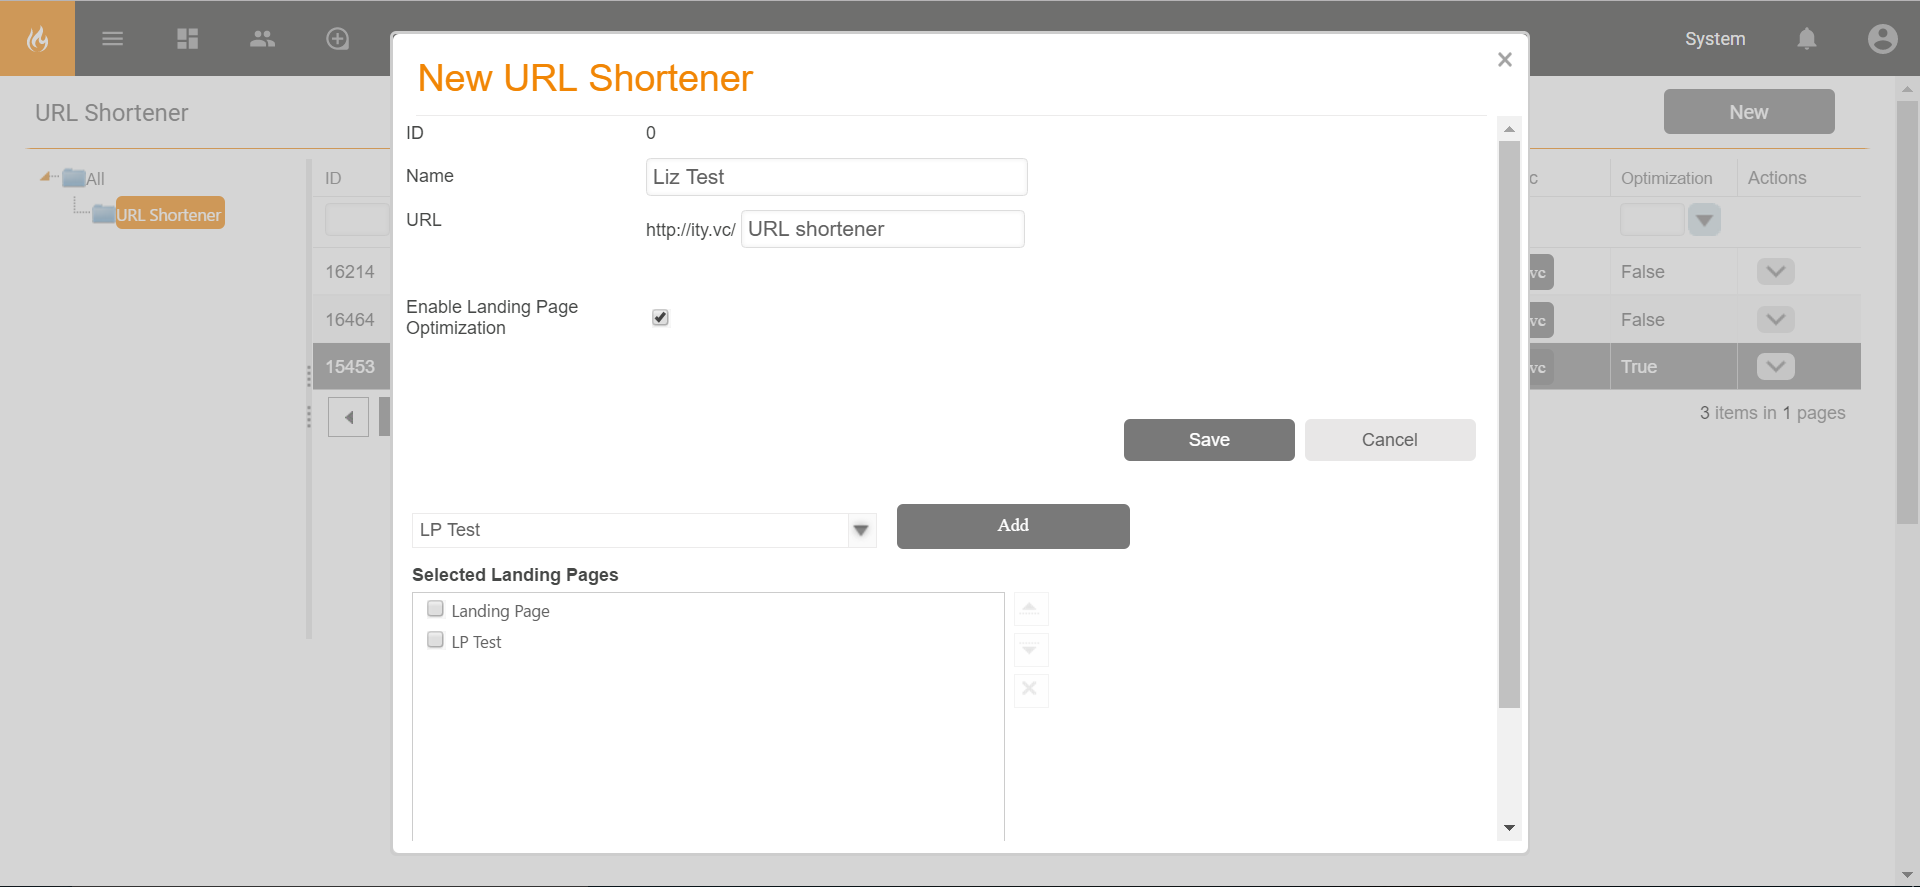1920x887 pixels.
Task: Check the LP Test list checkbox
Action: [435, 640]
